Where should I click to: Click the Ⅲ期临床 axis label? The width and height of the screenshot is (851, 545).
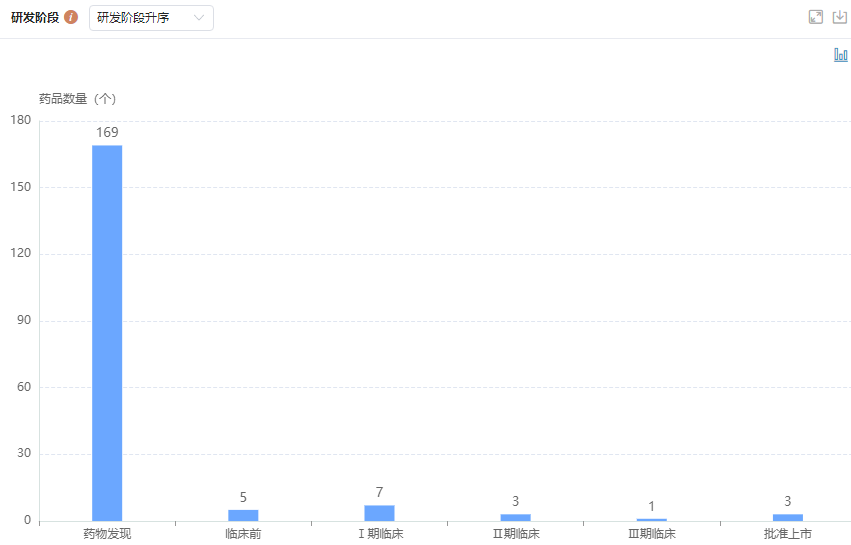tap(652, 534)
